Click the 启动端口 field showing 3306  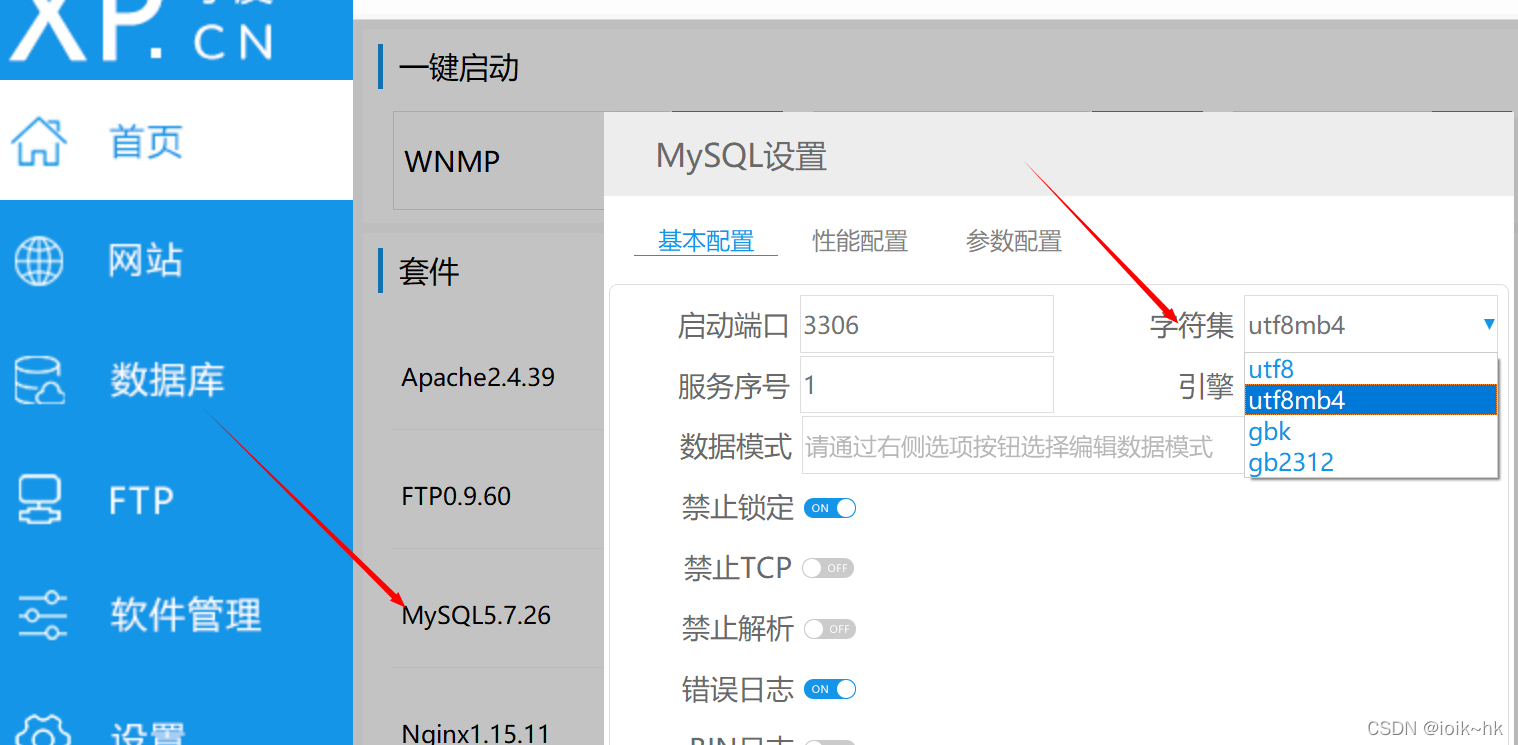pos(927,324)
